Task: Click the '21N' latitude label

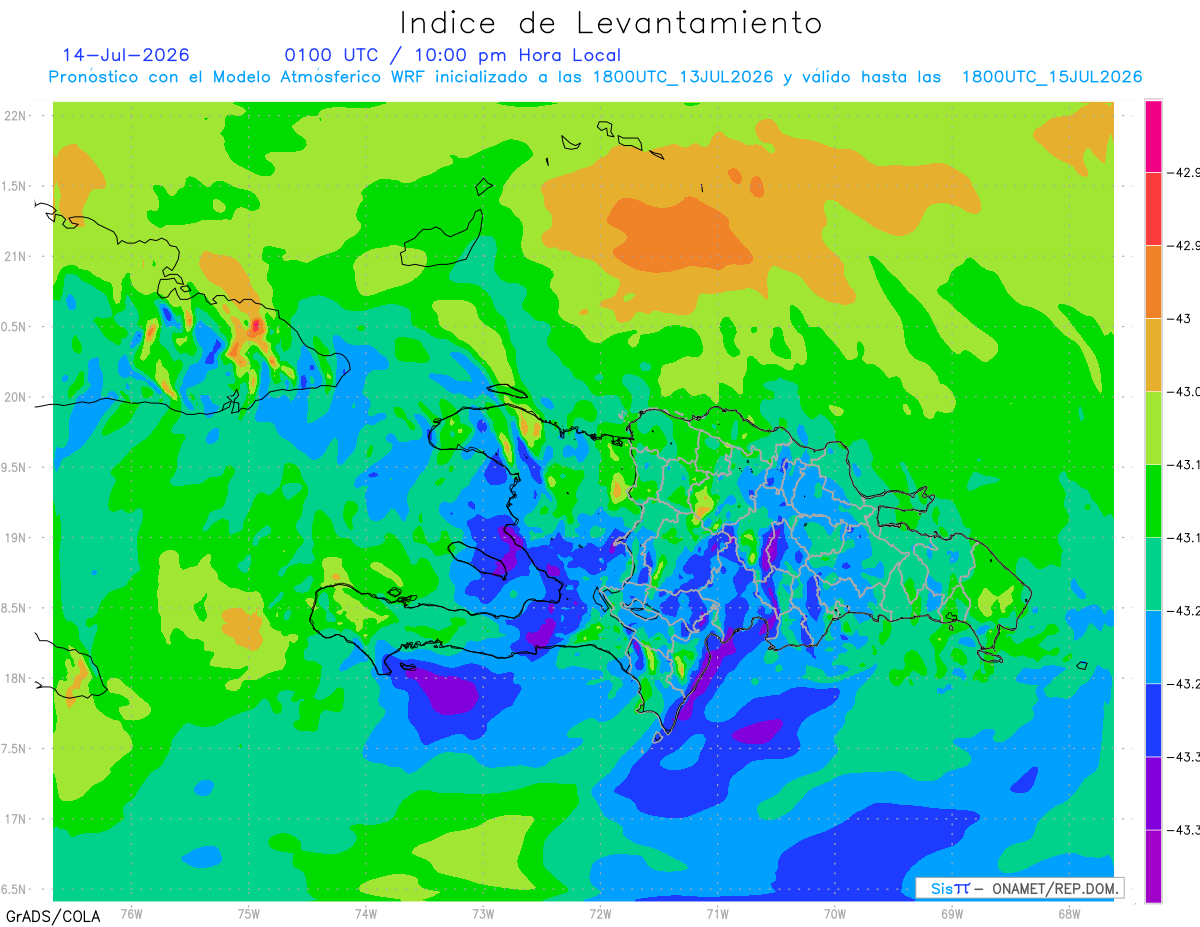Action: tap(17, 256)
